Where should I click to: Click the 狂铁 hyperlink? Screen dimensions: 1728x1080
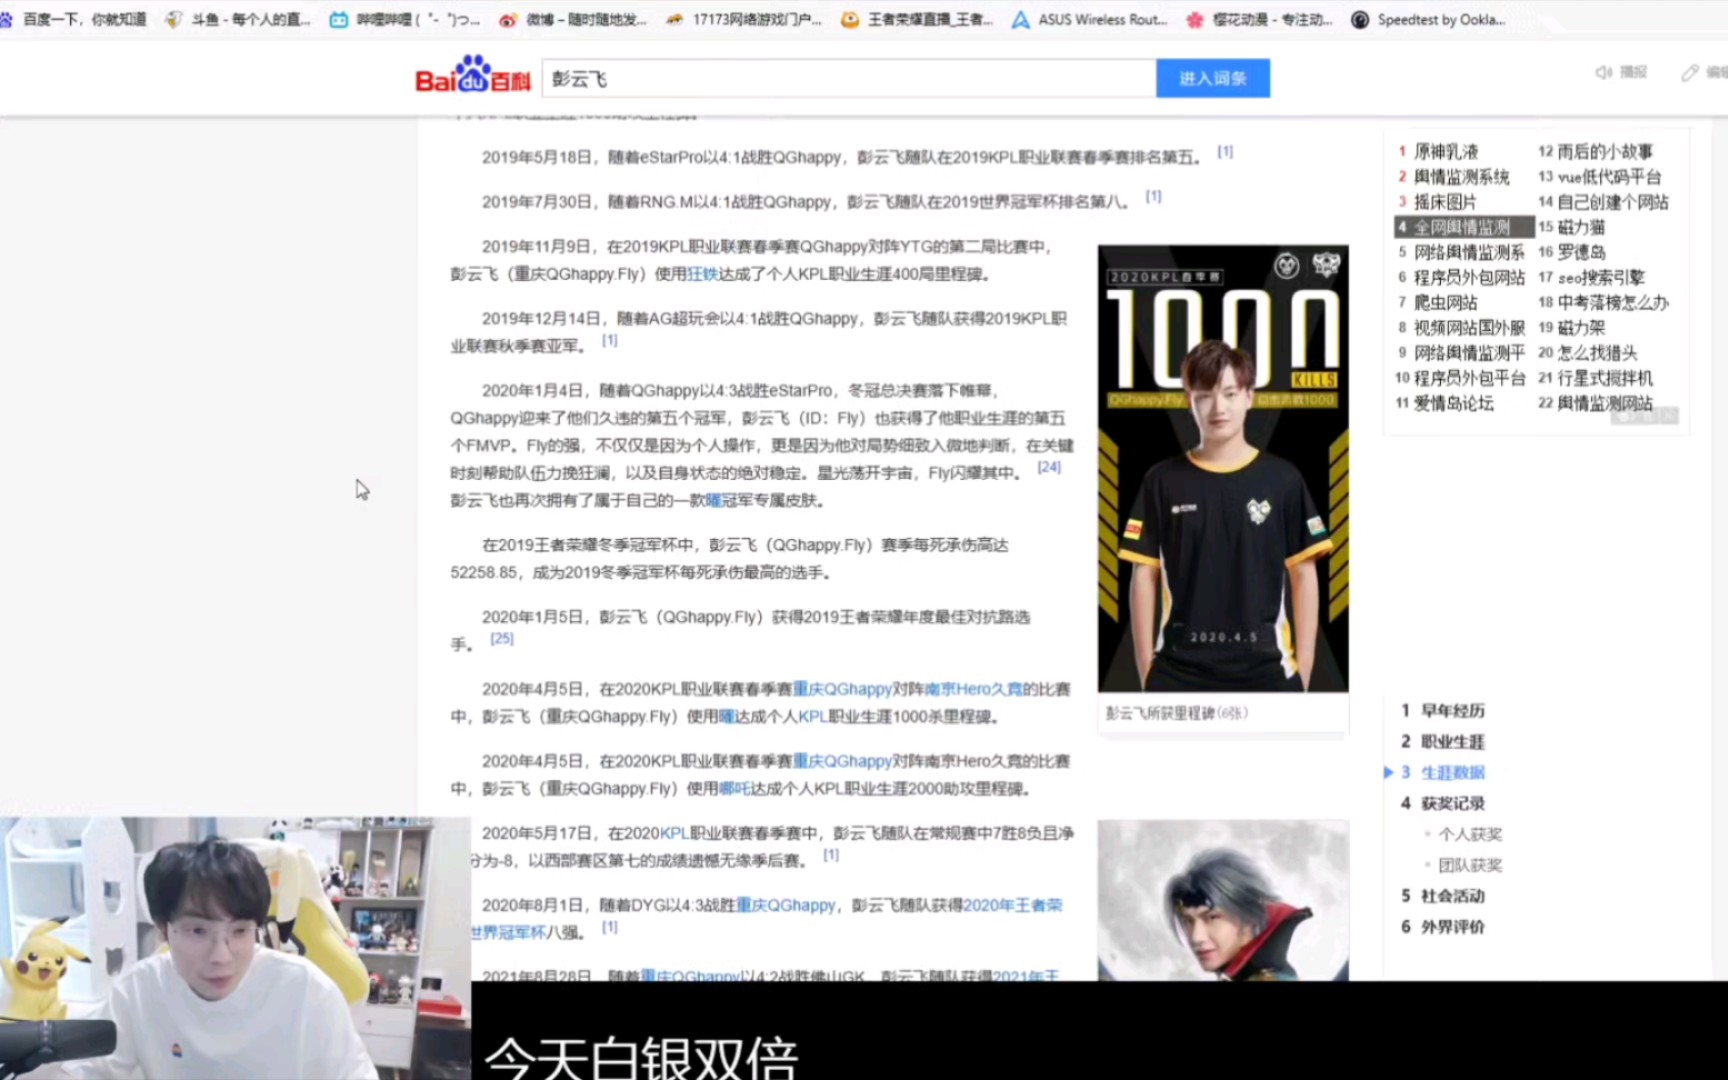click(702, 274)
